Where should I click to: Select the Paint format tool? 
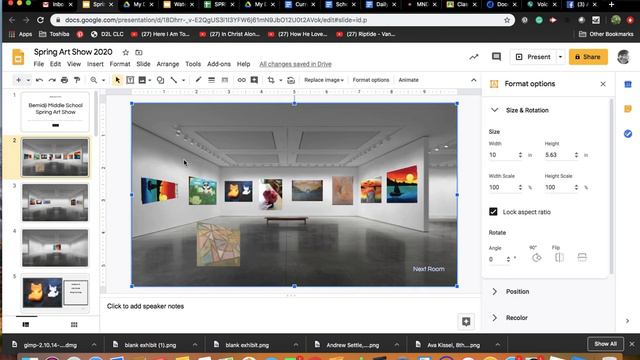point(77,80)
